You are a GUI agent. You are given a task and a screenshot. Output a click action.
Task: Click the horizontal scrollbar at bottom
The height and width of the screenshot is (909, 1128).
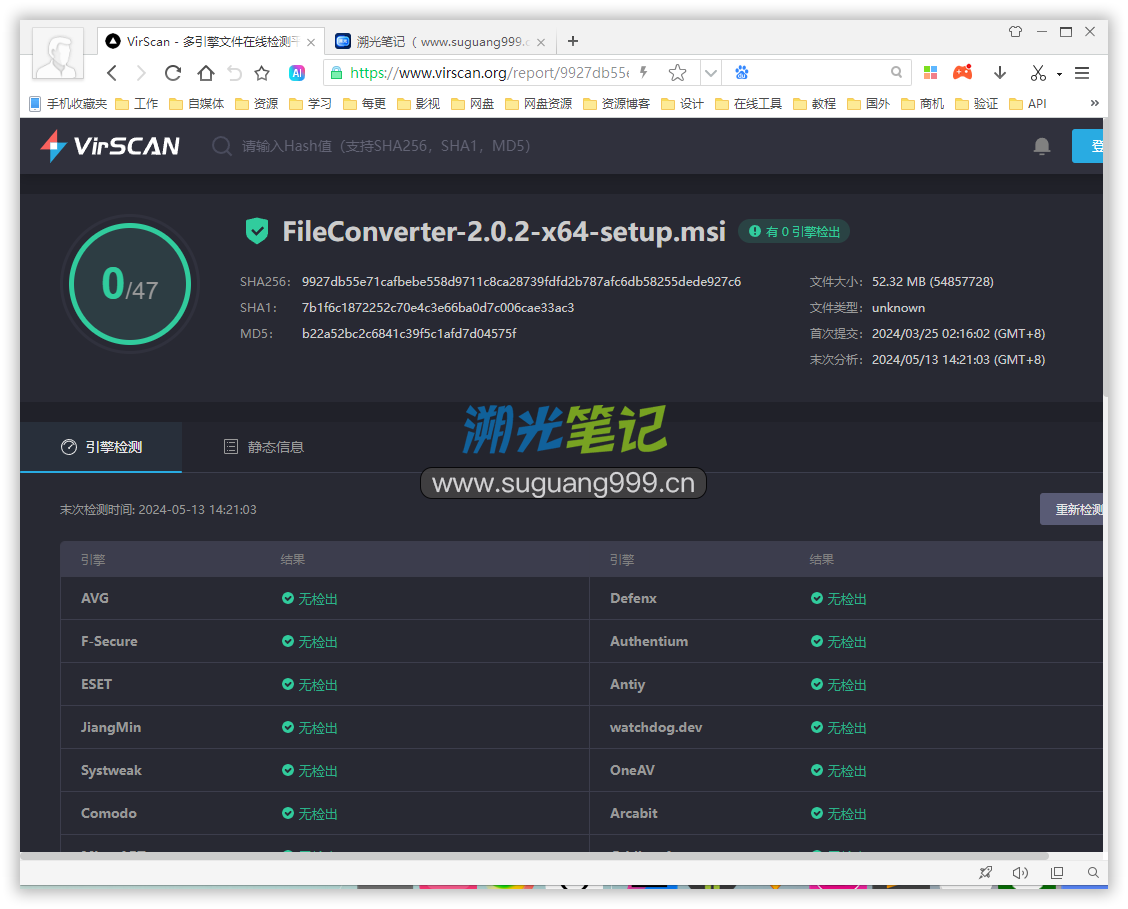(x=535, y=856)
